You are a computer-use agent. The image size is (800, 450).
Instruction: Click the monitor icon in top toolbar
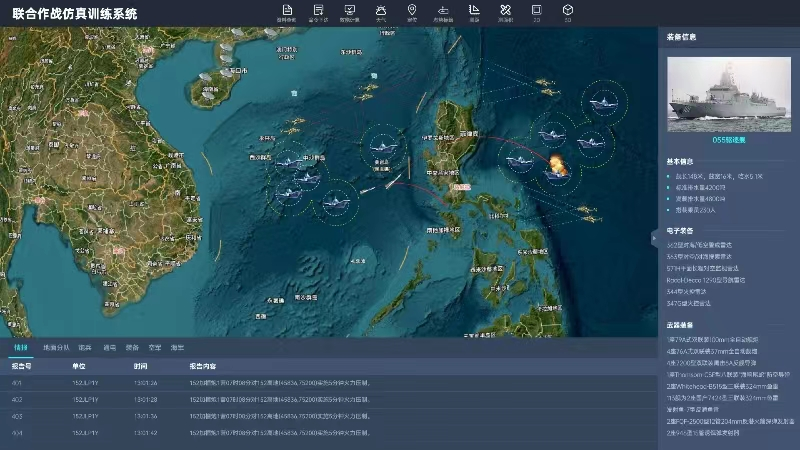coord(349,11)
